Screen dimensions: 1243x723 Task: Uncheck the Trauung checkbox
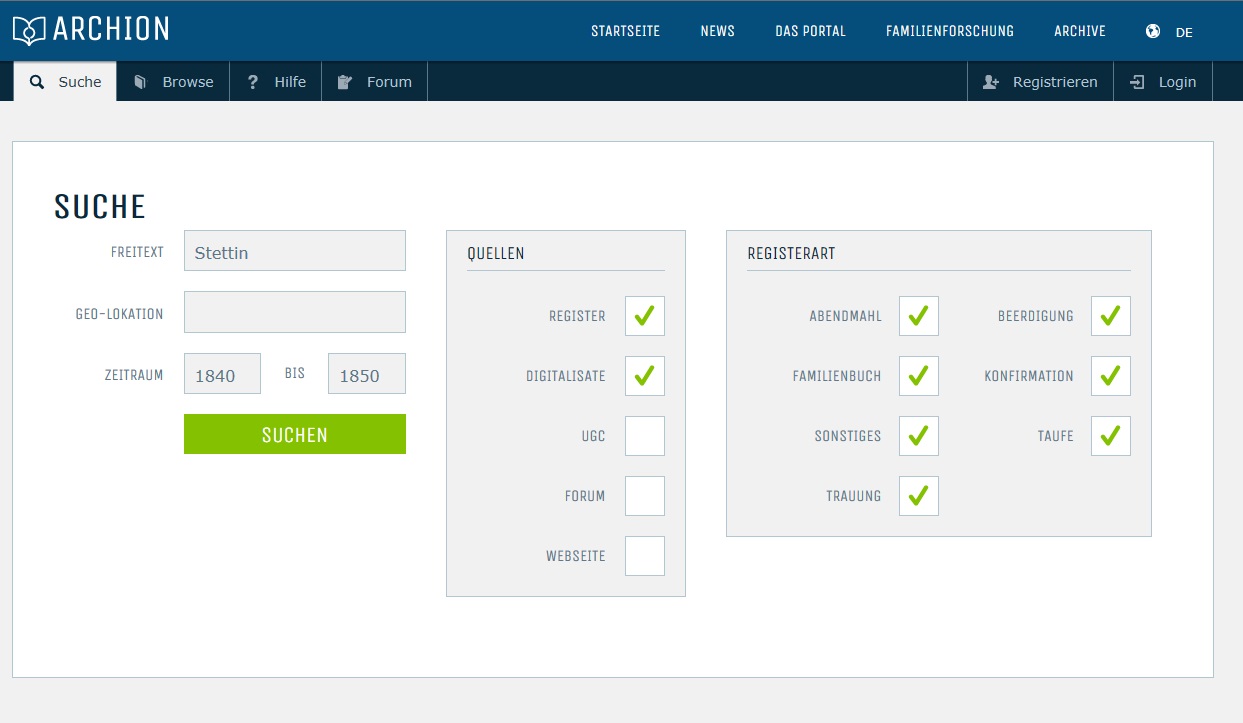919,496
